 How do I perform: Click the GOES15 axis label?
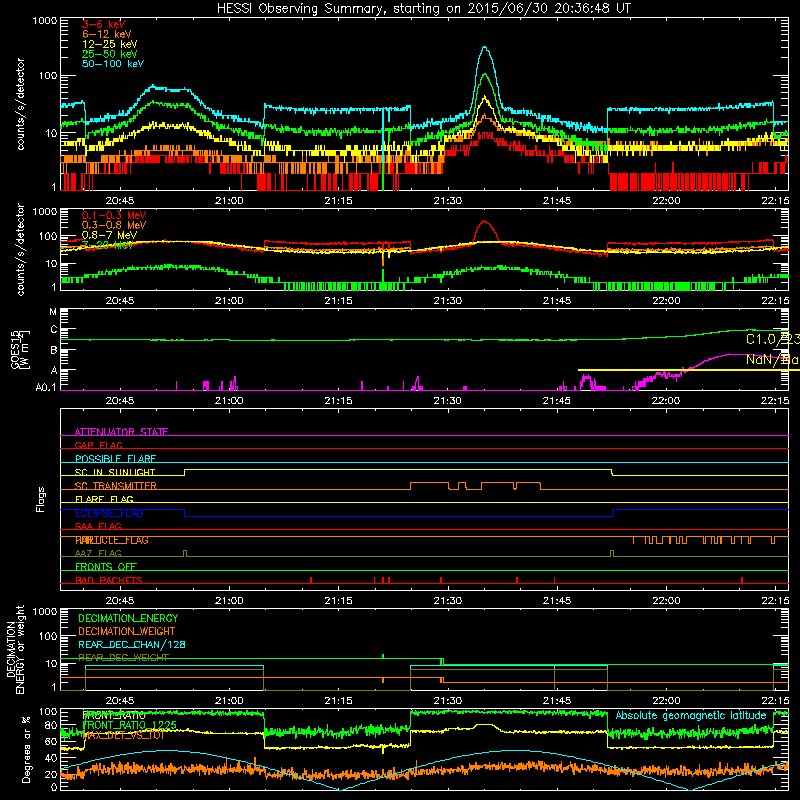pos(15,349)
